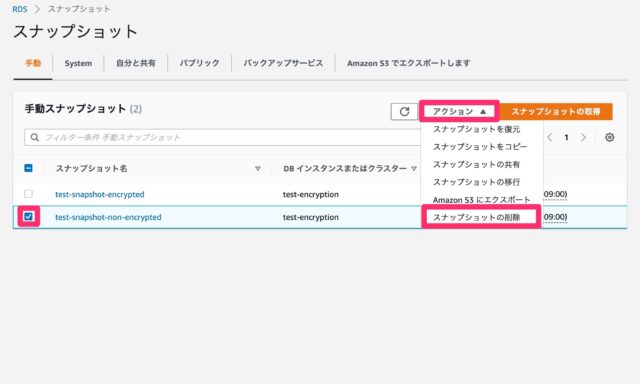This screenshot has height=384, width=640.
Task: Open table preferences gear icon
Action: click(609, 138)
